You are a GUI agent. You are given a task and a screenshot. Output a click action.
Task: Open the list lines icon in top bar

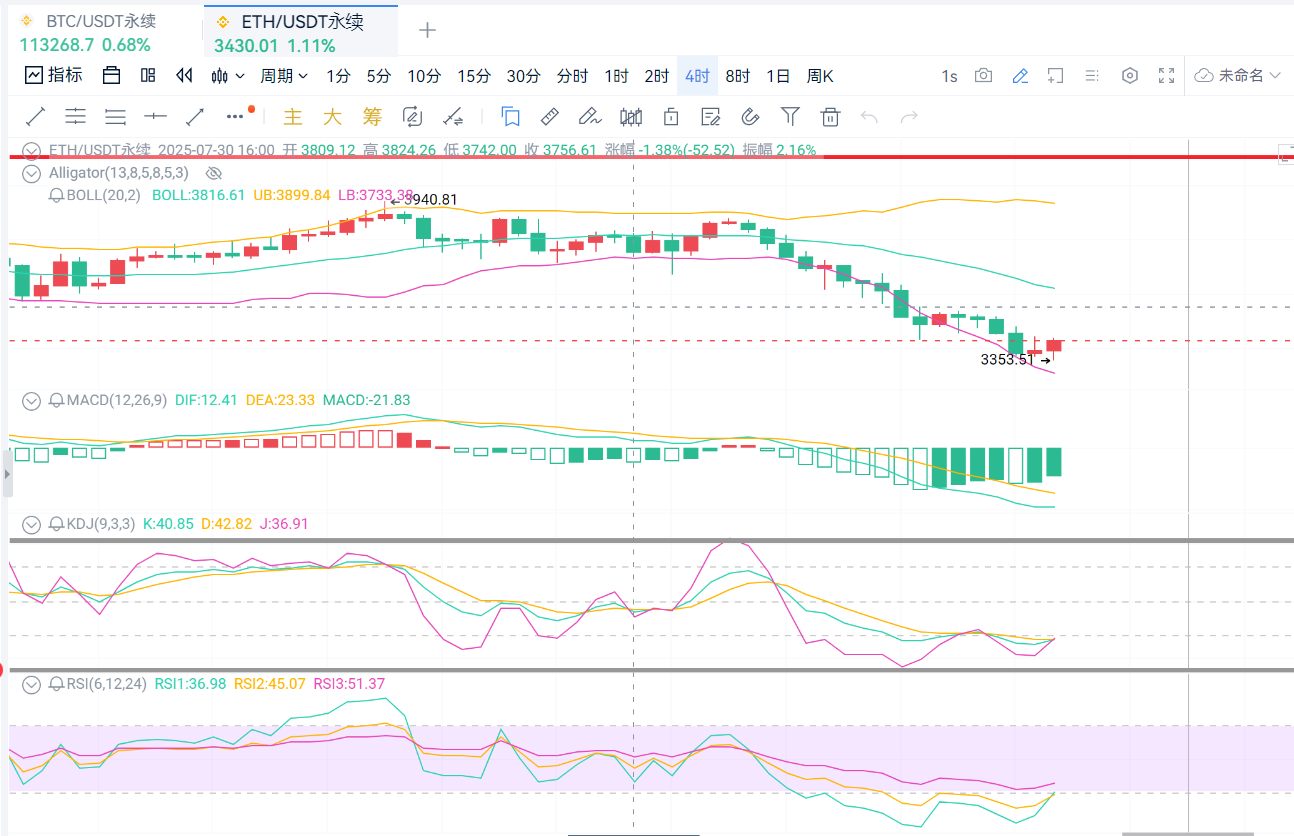pos(1091,75)
